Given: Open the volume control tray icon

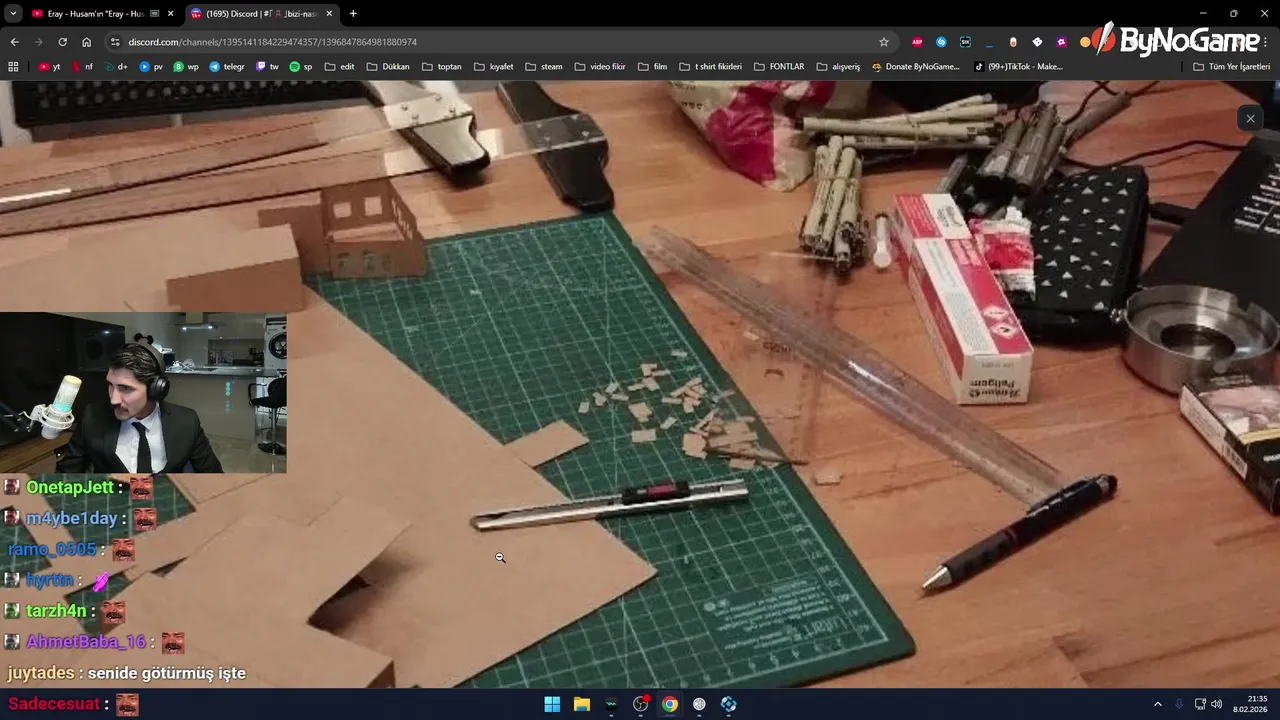Looking at the screenshot, I should (x=1217, y=704).
